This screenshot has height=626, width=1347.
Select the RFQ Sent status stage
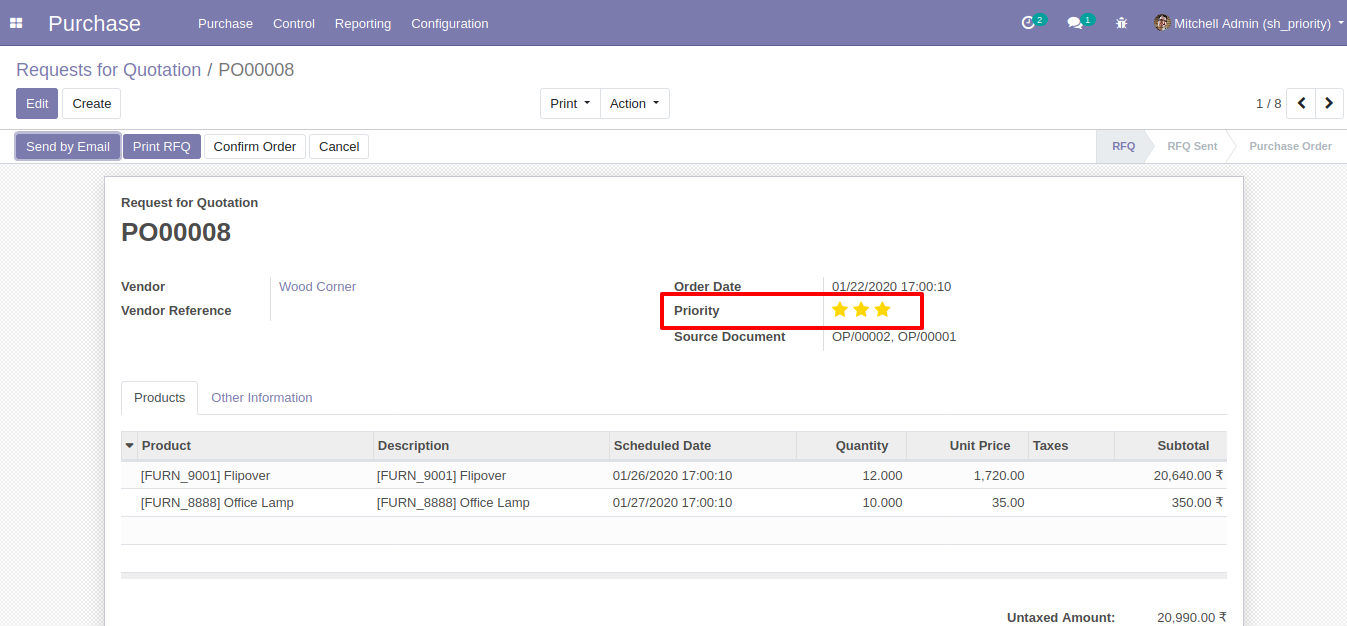pyautogui.click(x=1192, y=146)
